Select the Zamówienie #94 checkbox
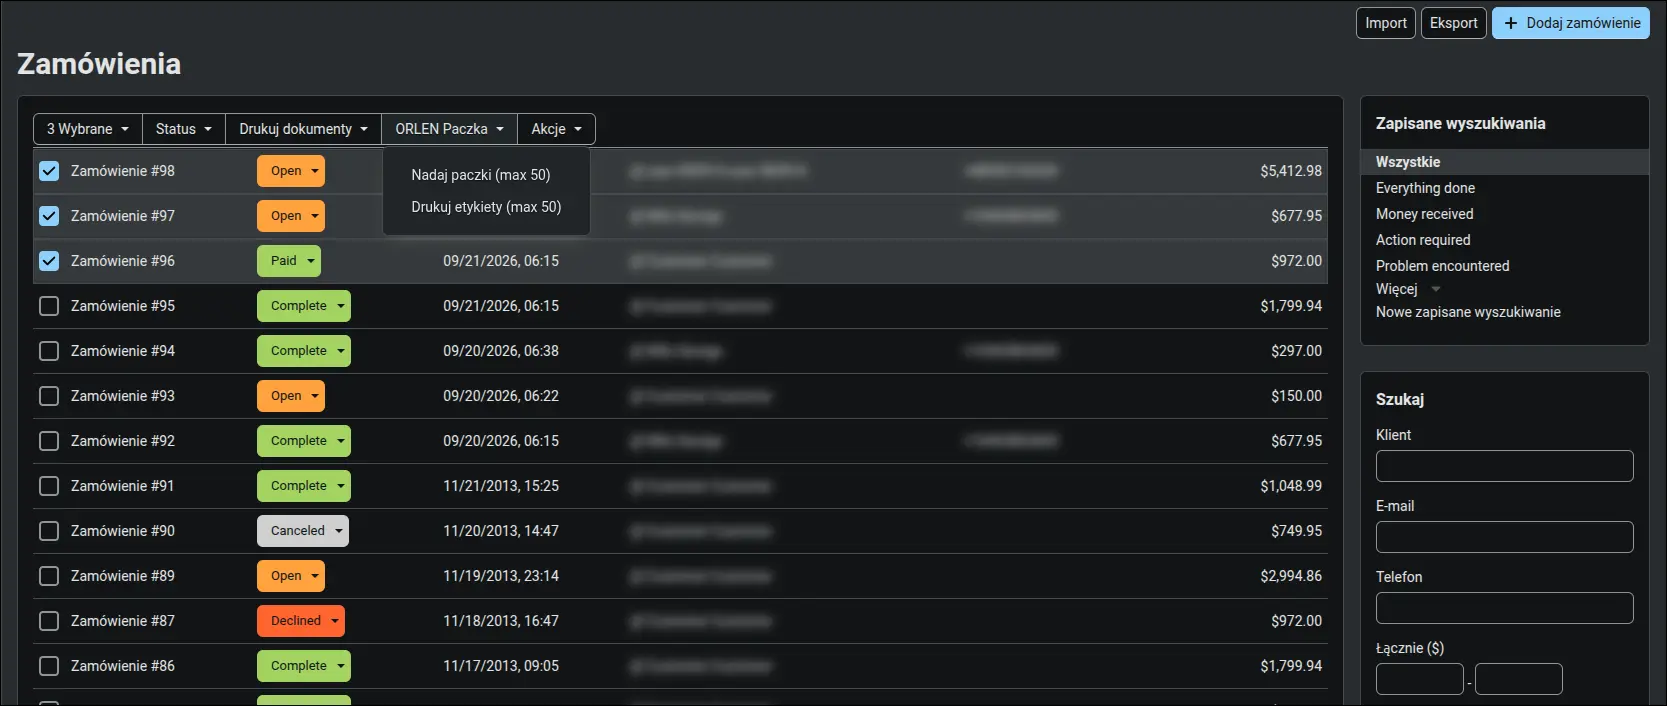Viewport: 1667px width, 706px height. pos(49,351)
